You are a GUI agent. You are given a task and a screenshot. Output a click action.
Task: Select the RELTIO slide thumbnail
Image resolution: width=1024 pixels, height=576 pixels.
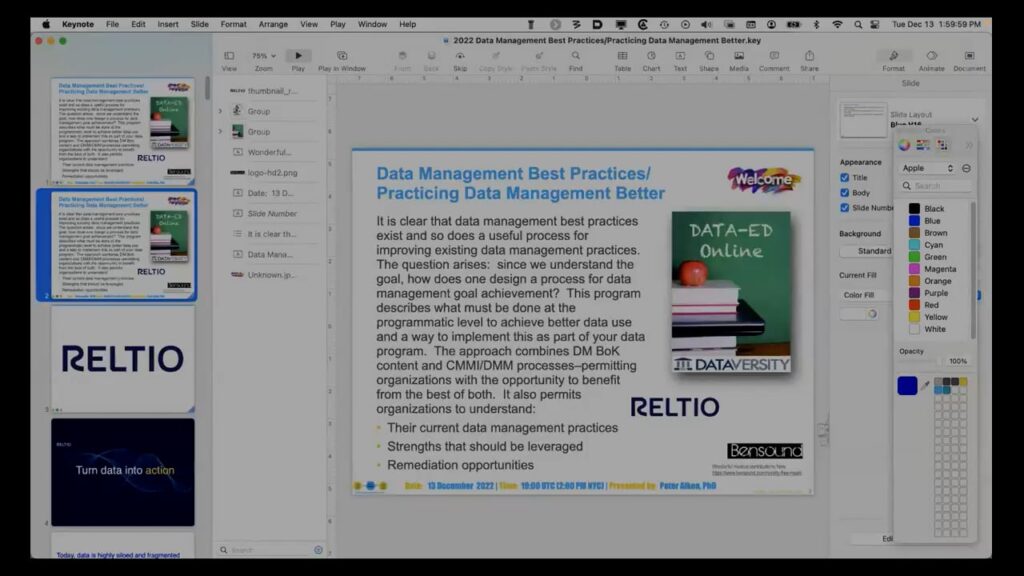click(123, 359)
